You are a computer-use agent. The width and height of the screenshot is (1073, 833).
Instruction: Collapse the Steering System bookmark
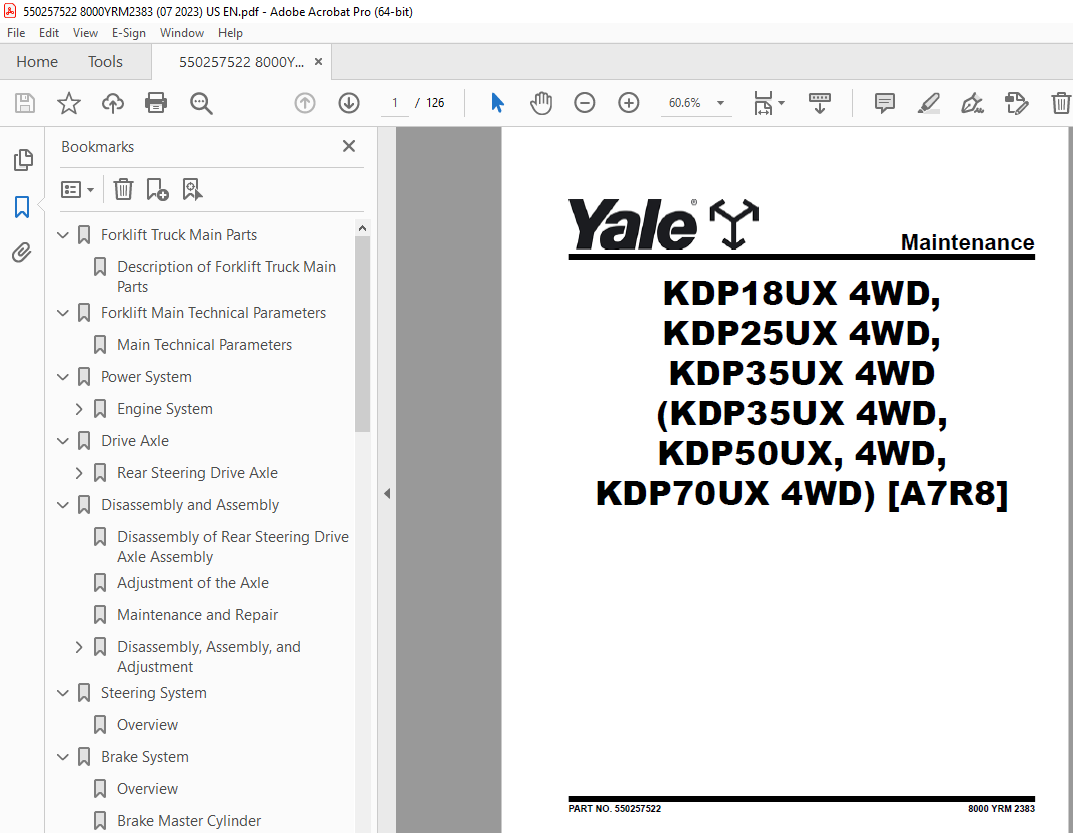63,693
